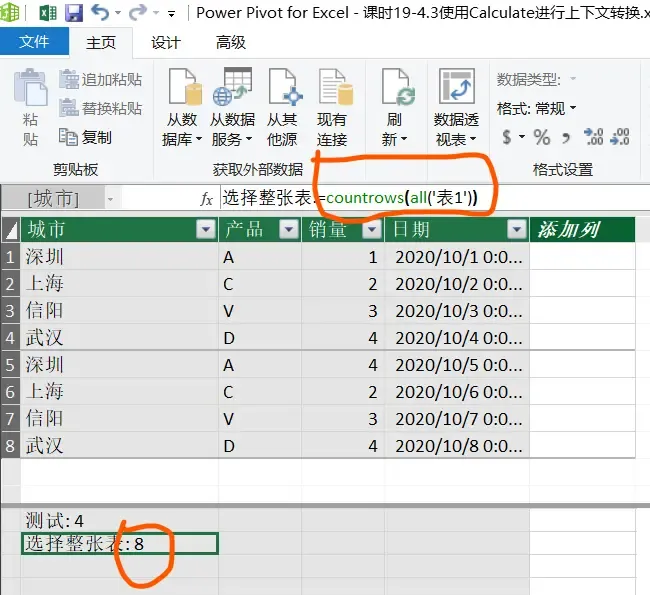Open the Redo history dropdown arrow
The width and height of the screenshot is (650, 595).
point(156,13)
